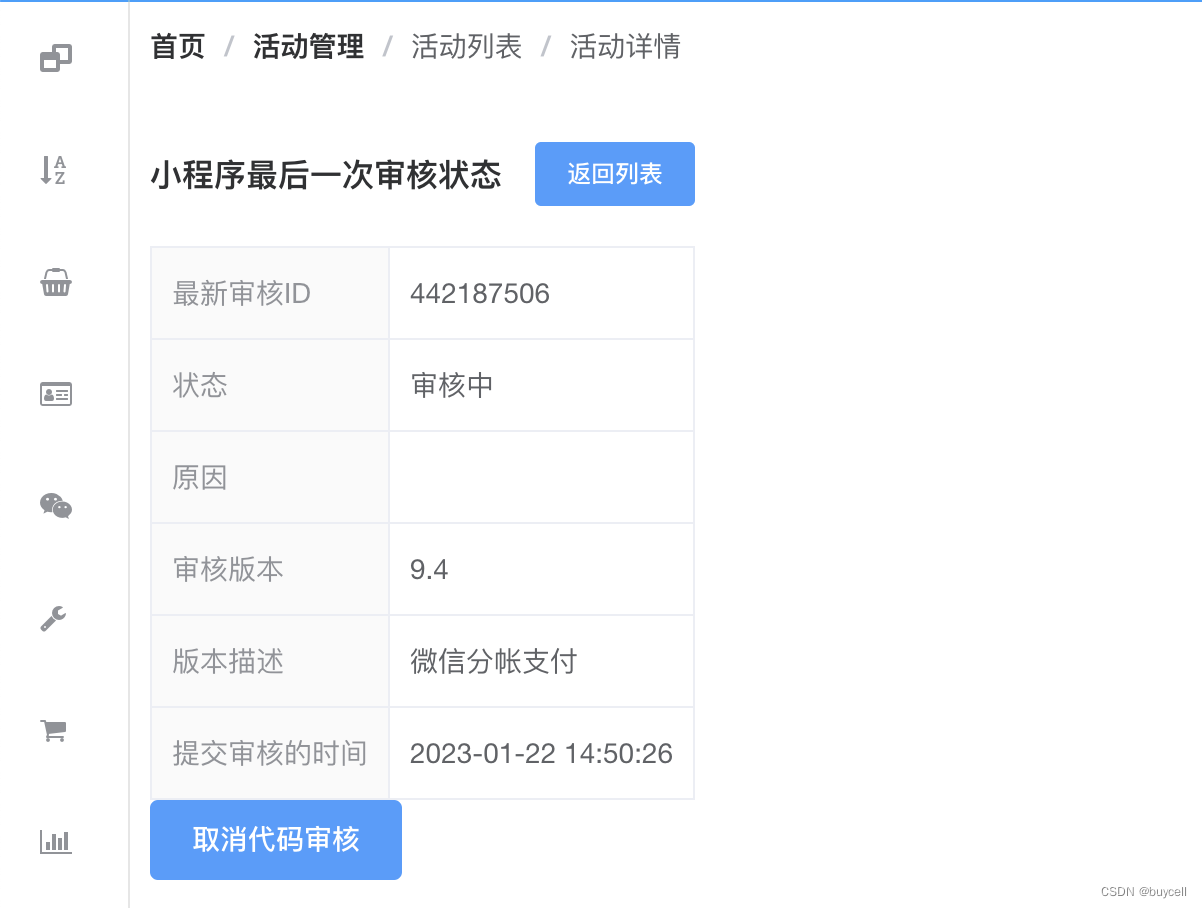Viewport: 1202px width, 908px height.
Task: Click the 最新审核ID label cell
Action: pyautogui.click(x=270, y=293)
